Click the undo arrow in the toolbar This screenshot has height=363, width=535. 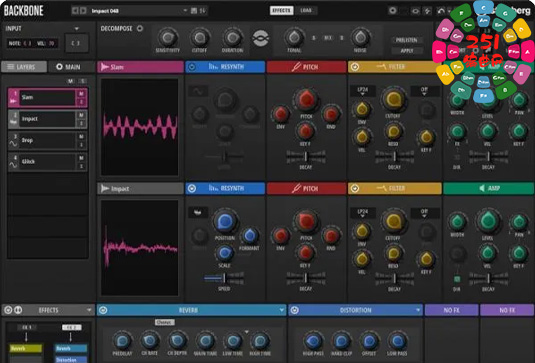coord(441,11)
